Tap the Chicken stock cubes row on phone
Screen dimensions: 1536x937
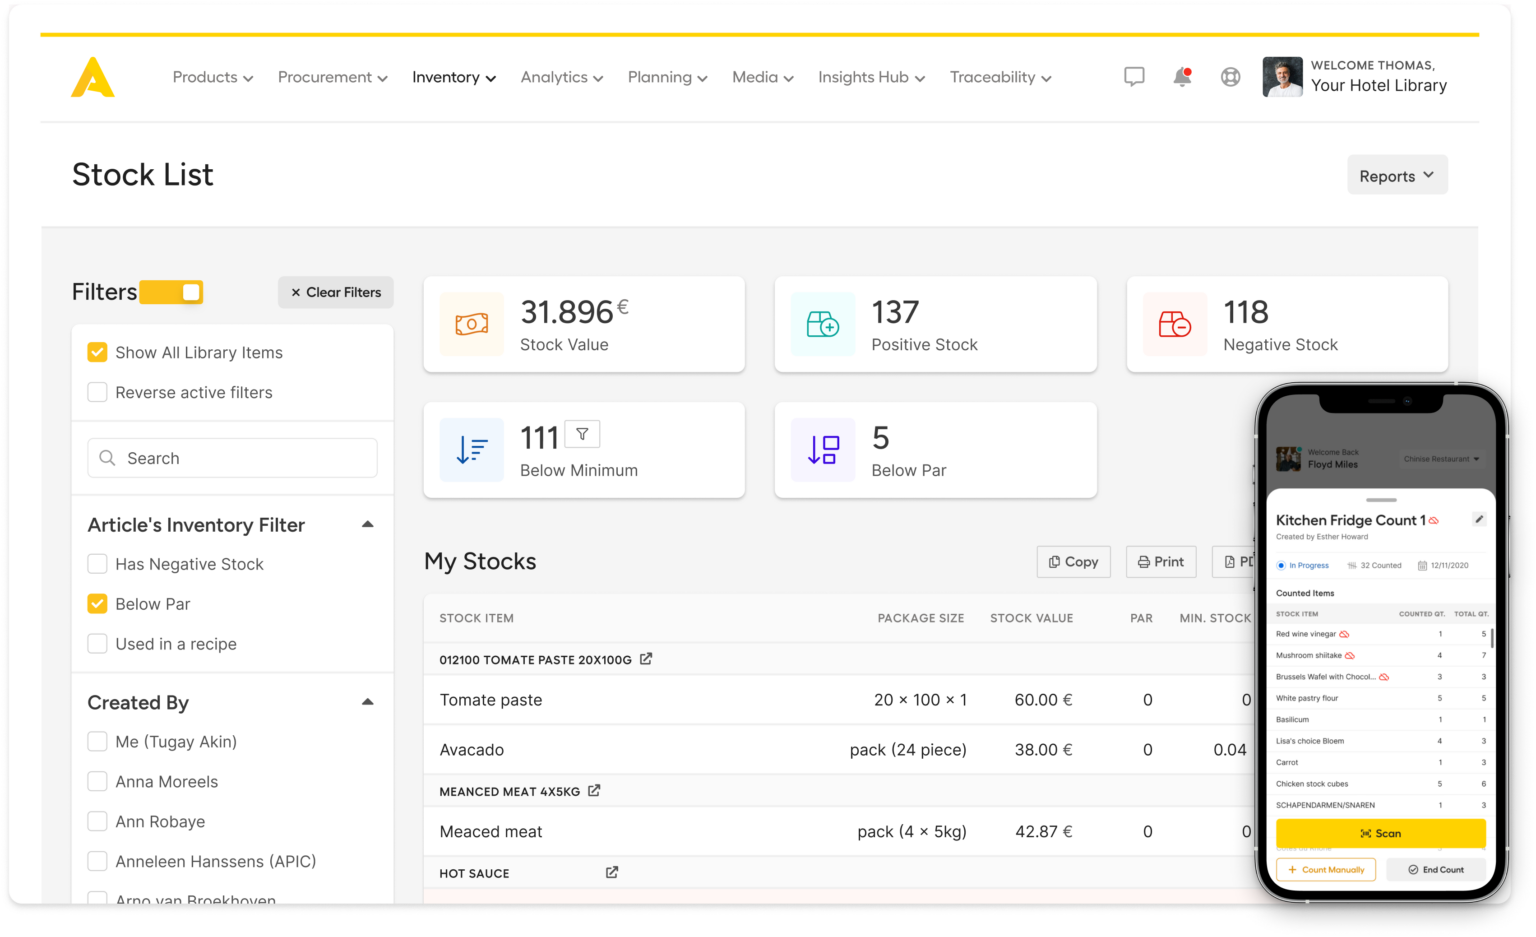1381,784
